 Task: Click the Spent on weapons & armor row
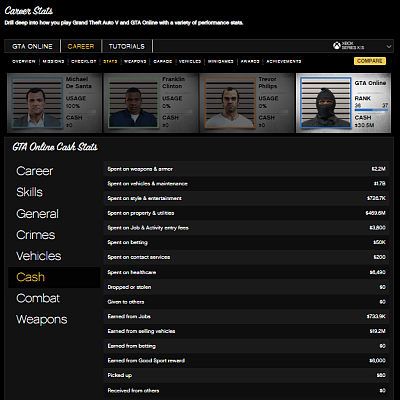(x=246, y=169)
